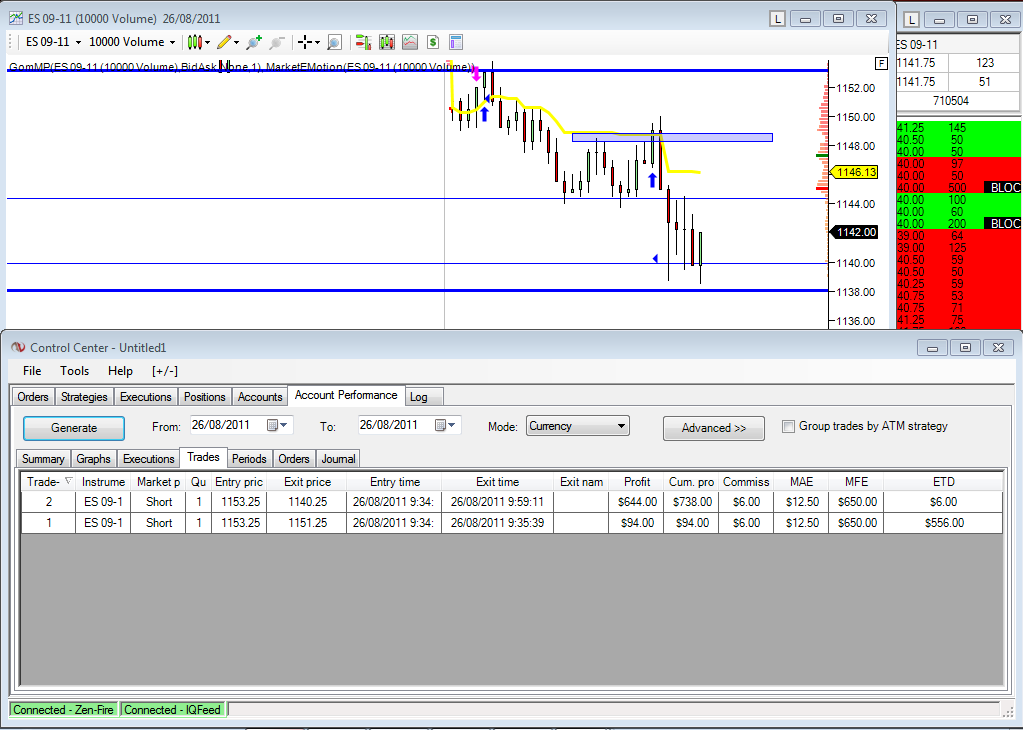
Task: Click the blue triangle marker near 1140
Action: (655, 259)
